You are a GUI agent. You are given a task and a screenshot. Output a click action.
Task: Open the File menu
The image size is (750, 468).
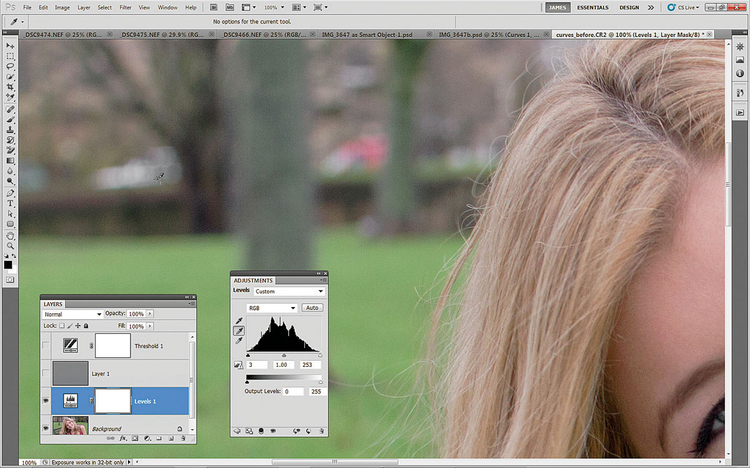click(x=27, y=8)
